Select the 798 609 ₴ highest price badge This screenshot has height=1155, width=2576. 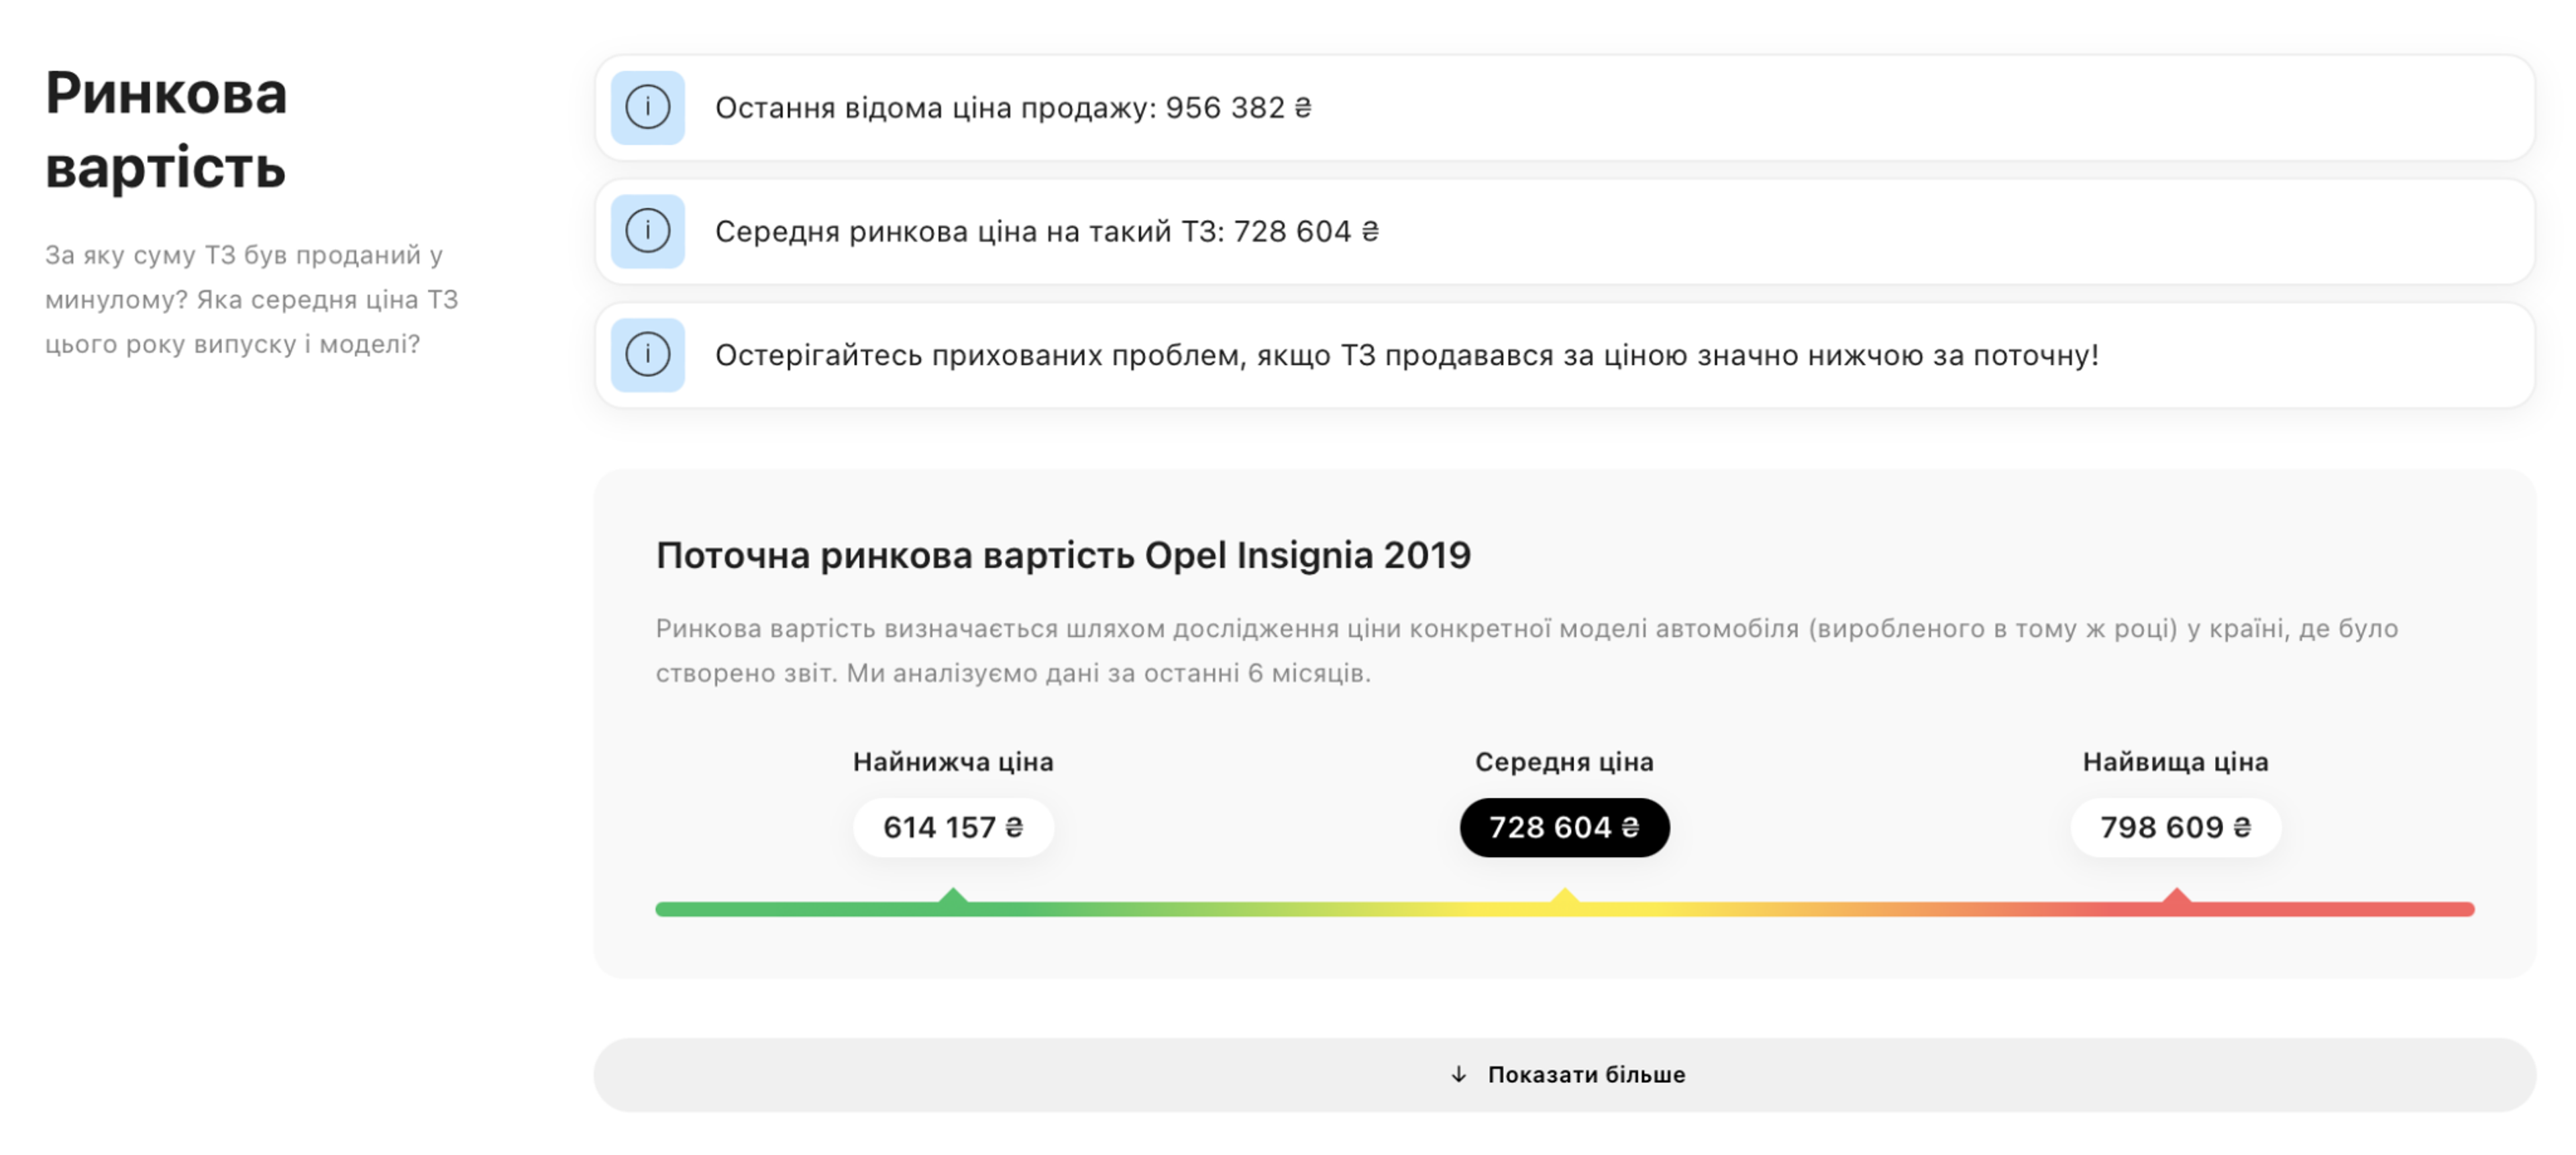tap(2175, 827)
